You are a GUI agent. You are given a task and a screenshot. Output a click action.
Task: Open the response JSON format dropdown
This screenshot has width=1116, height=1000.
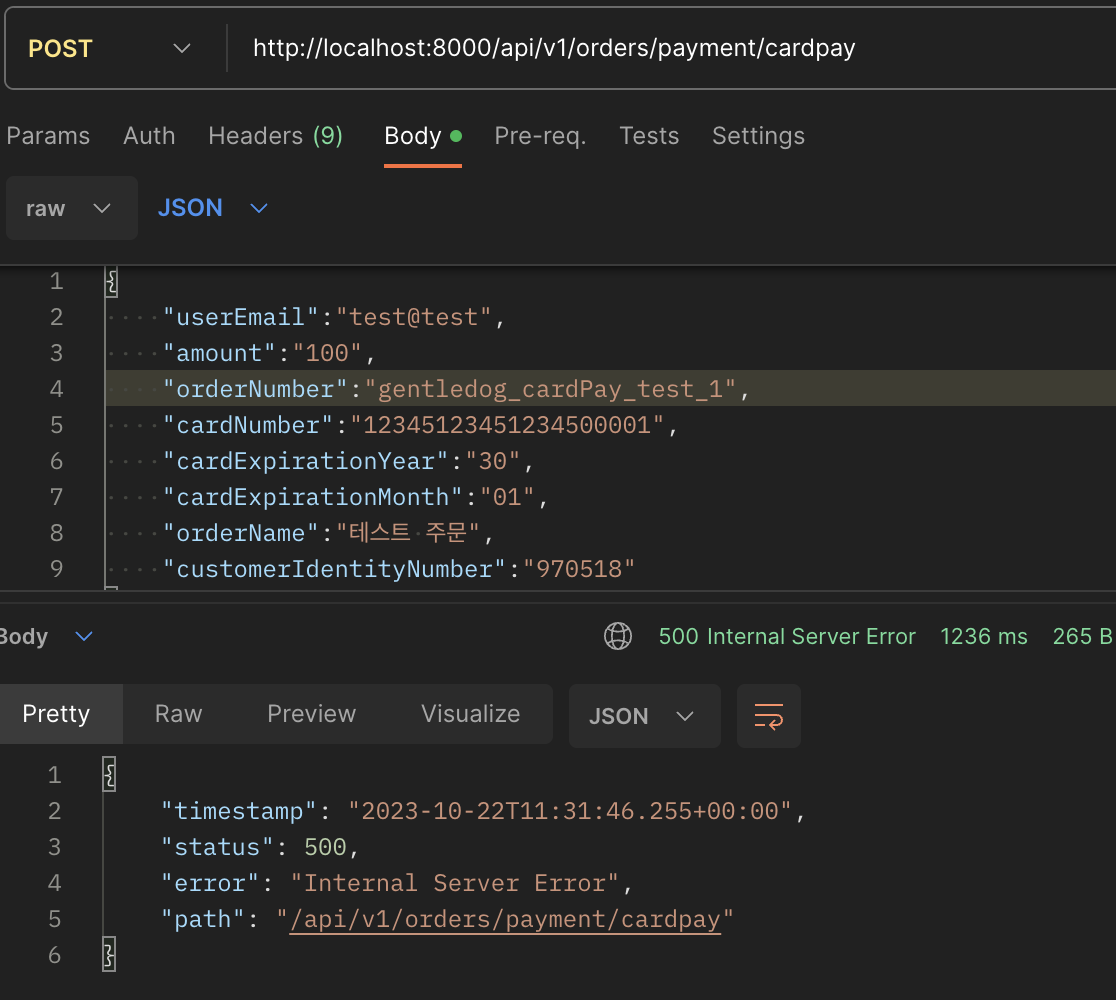tap(643, 716)
